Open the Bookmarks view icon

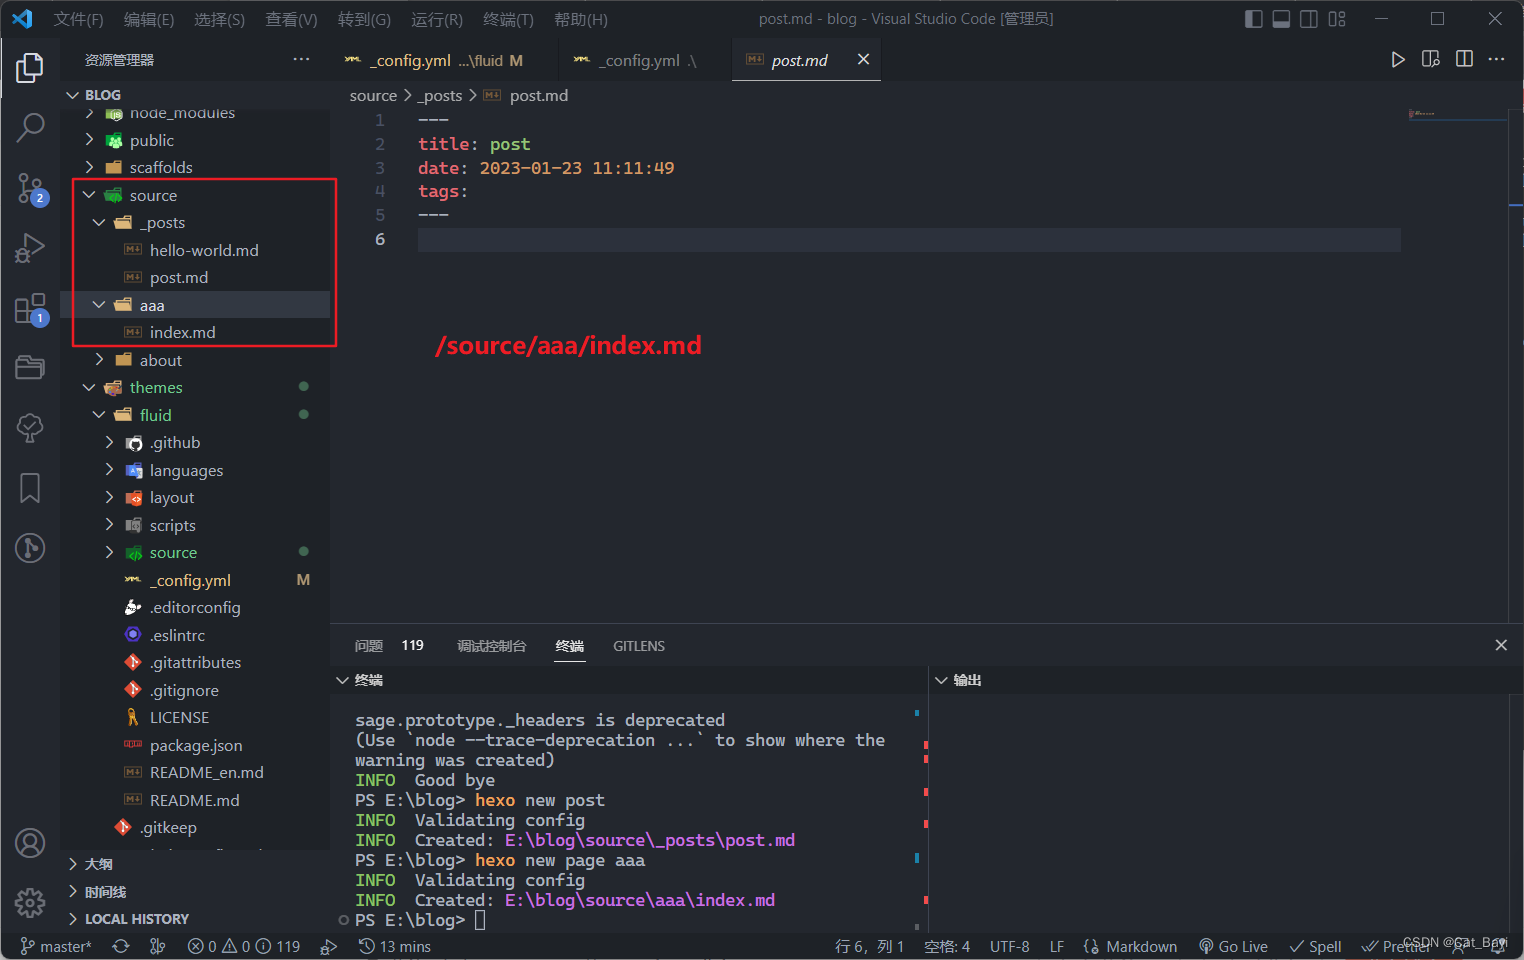30,488
